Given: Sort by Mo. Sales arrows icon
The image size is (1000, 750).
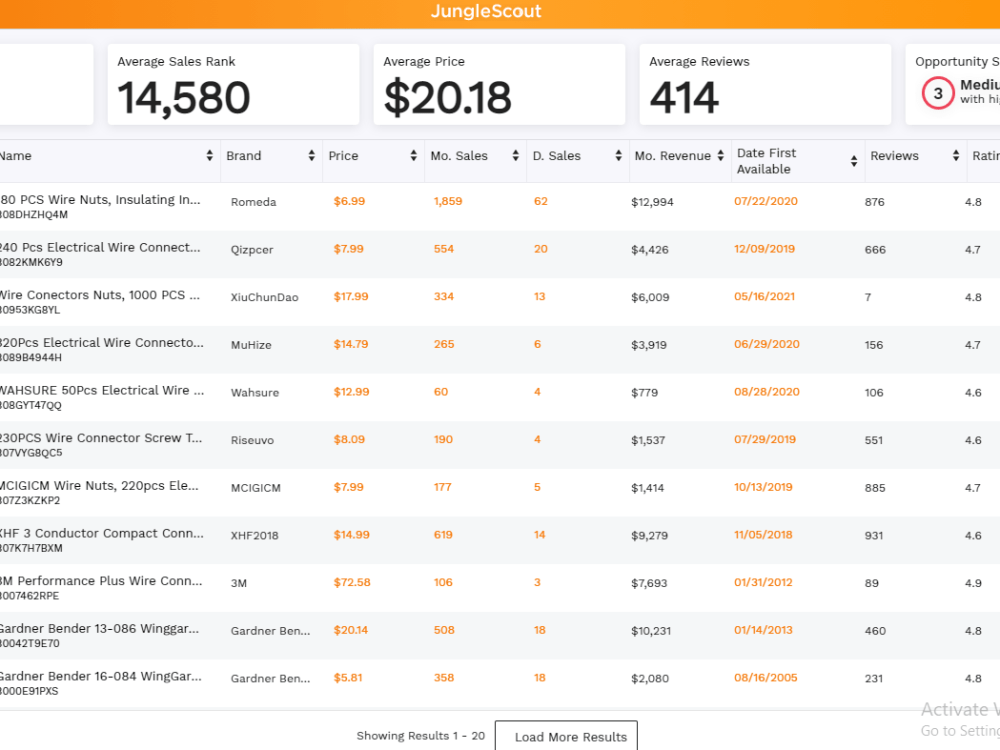Looking at the screenshot, I should [x=515, y=156].
